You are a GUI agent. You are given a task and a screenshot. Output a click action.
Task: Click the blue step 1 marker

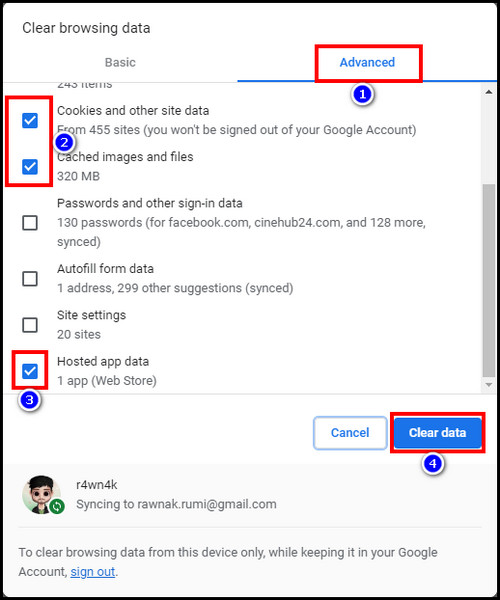[x=362, y=94]
